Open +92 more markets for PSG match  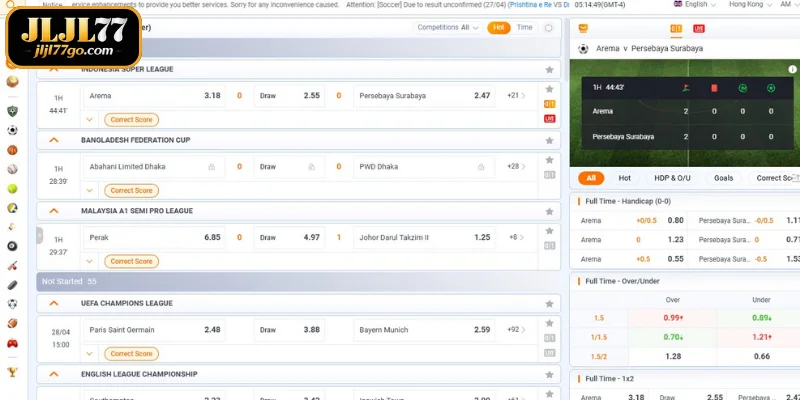[516, 330]
